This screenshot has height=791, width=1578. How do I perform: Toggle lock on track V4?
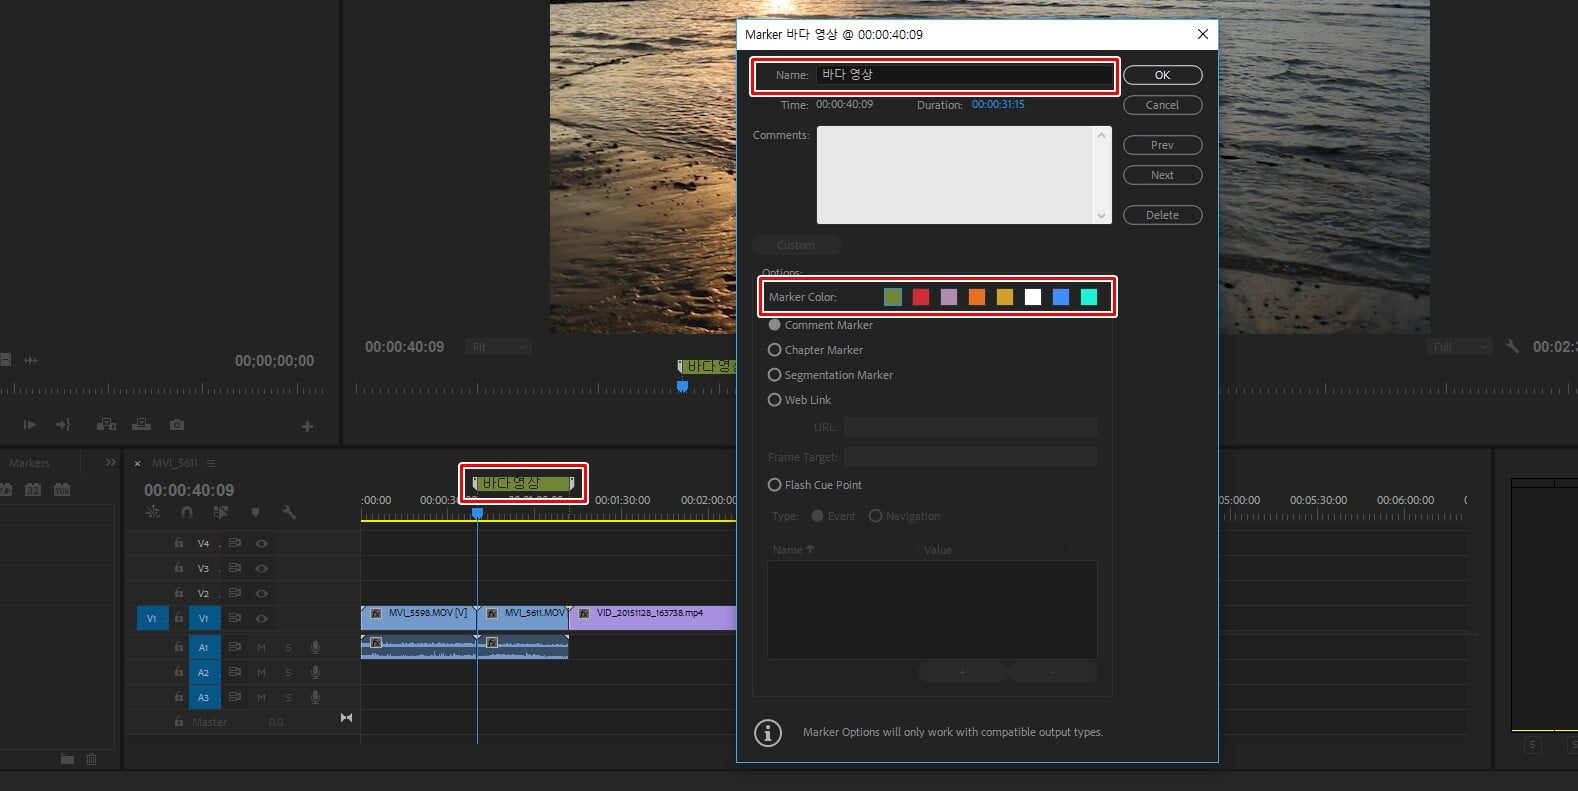click(178, 543)
